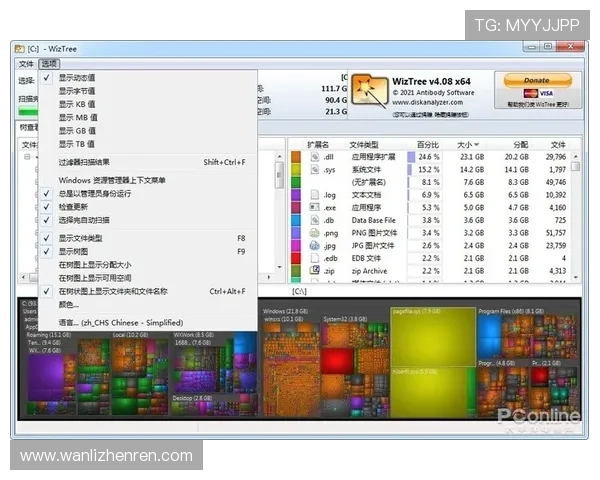Enable 在树图上显示可用空间 option

point(148,278)
